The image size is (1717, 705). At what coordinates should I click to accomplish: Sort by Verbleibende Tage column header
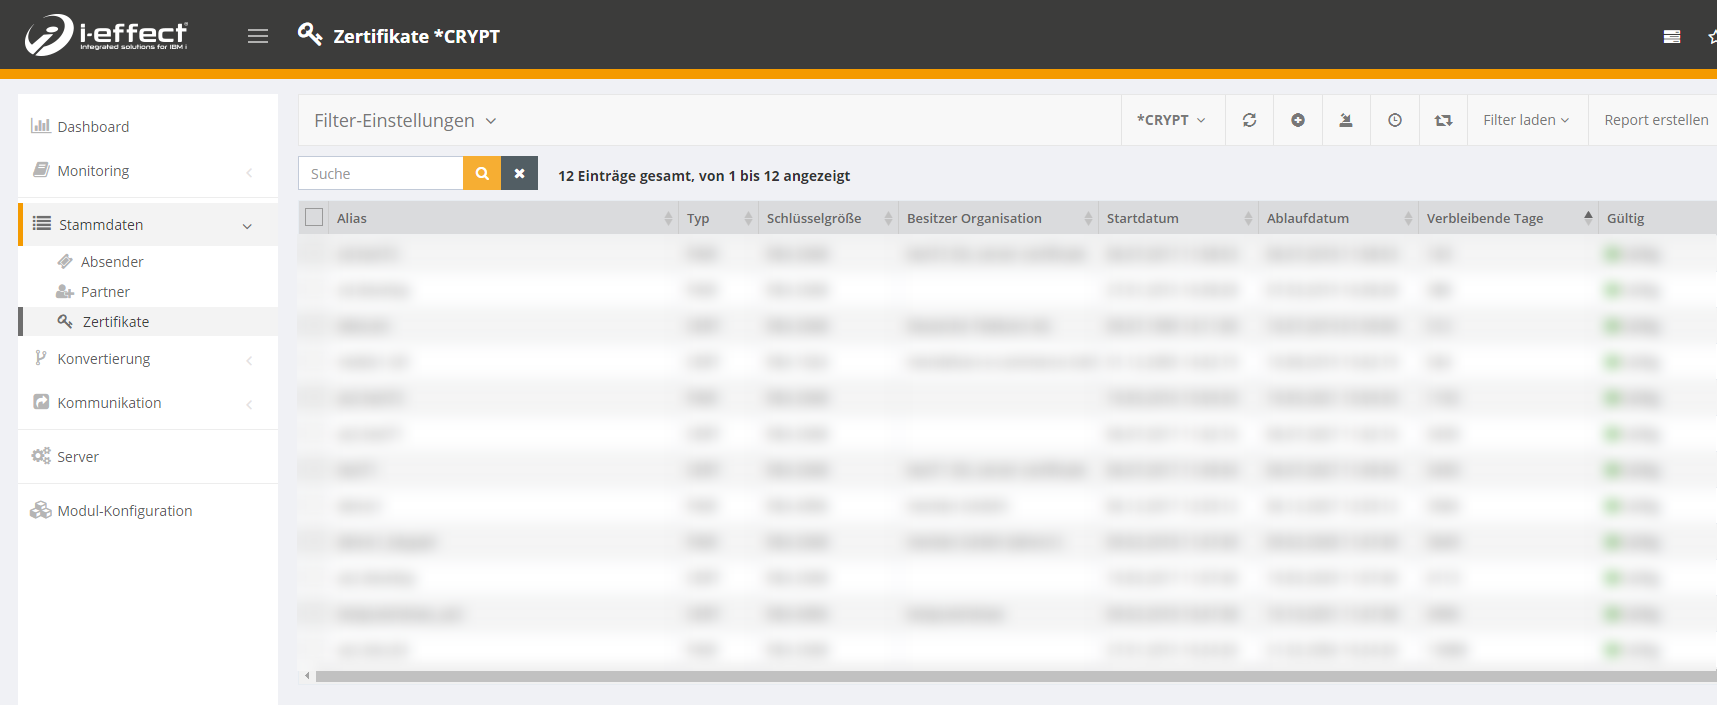1484,218
